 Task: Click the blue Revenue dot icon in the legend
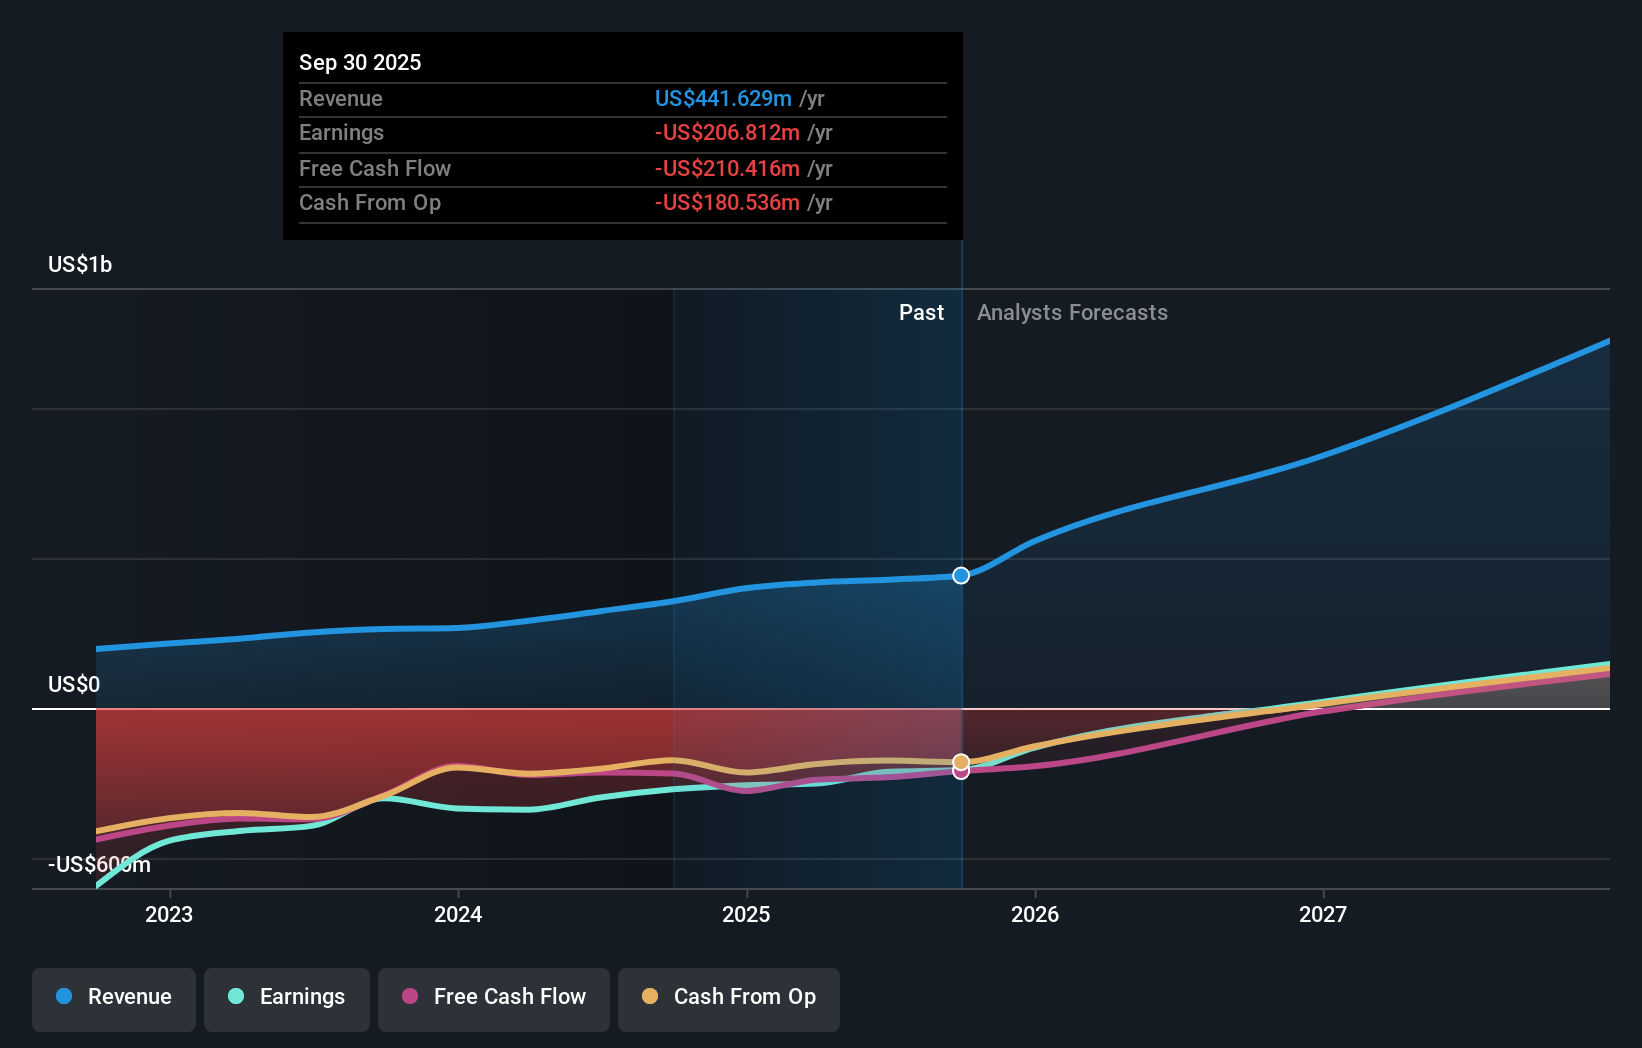(63, 997)
